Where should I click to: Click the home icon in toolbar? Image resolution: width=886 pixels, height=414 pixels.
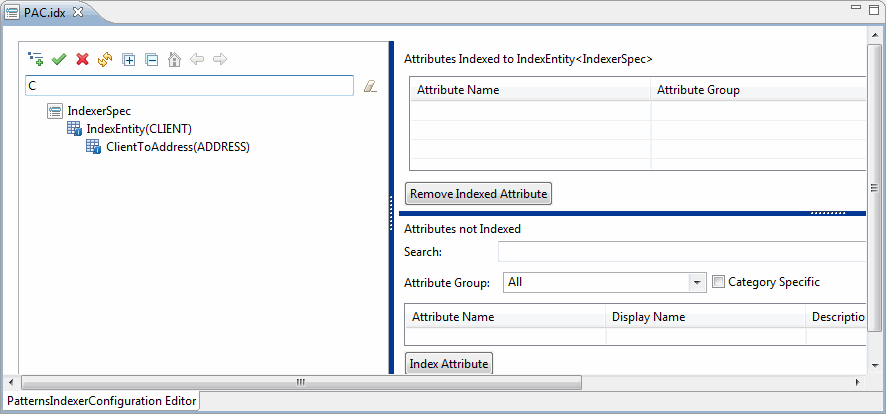click(x=175, y=59)
